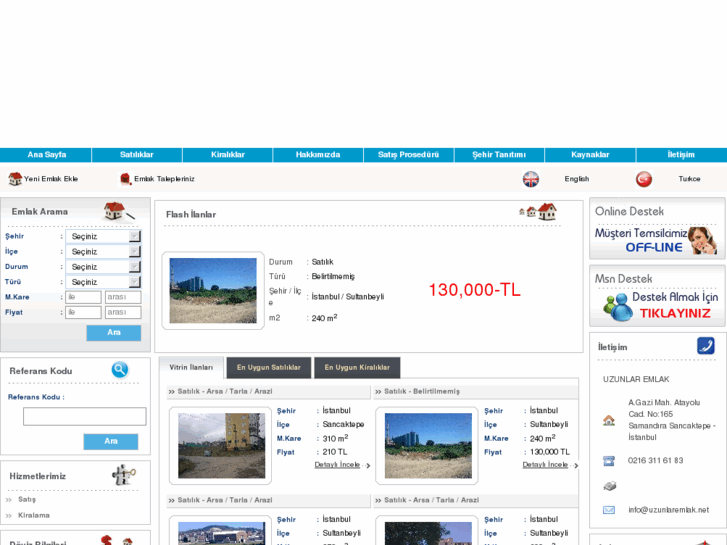Open the Sultanbeyli 130.000 TL listing photo

click(428, 446)
